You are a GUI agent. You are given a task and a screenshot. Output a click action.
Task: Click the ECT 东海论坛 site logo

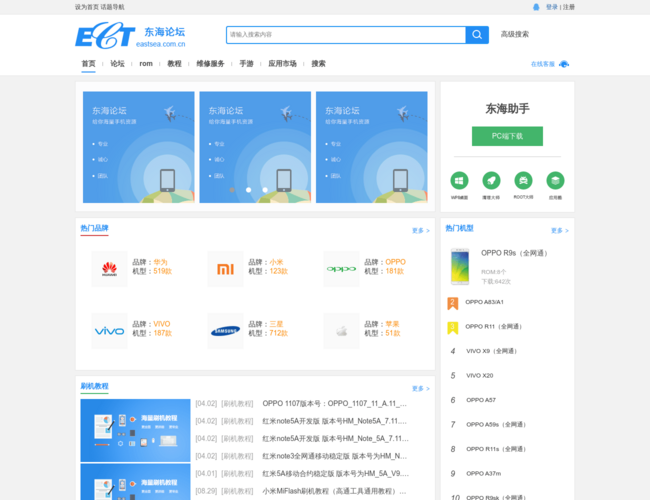pos(130,35)
